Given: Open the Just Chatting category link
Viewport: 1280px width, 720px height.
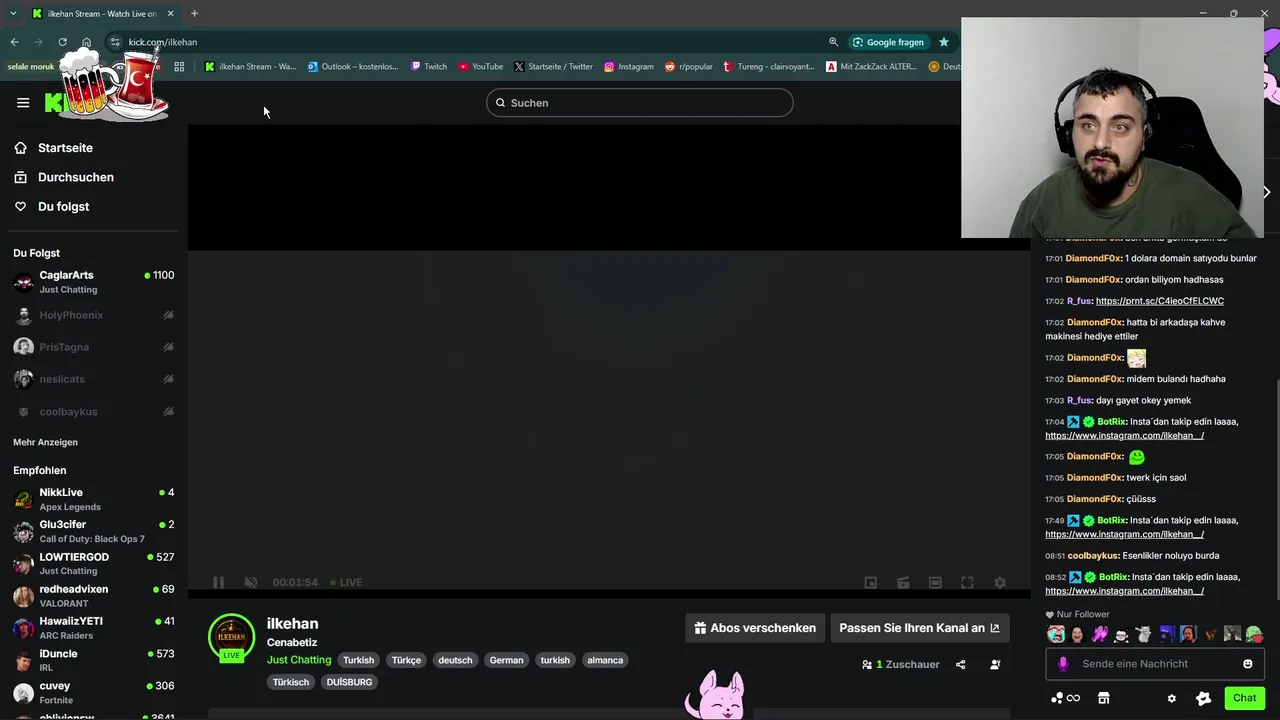Looking at the screenshot, I should point(299,660).
